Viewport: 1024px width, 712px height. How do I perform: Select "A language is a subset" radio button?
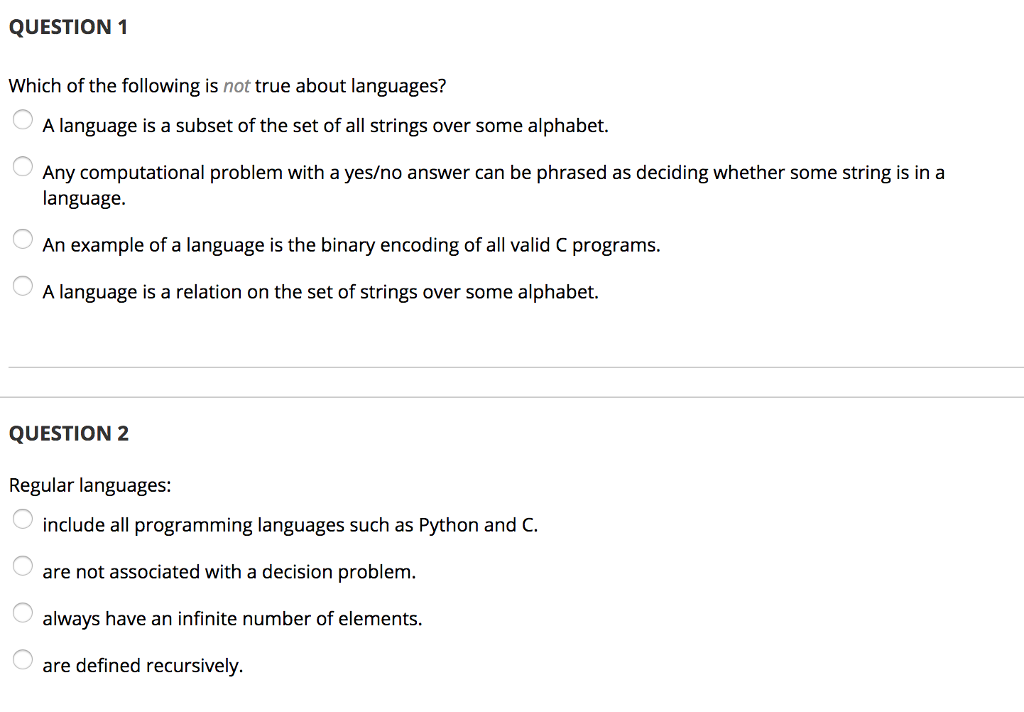22,119
